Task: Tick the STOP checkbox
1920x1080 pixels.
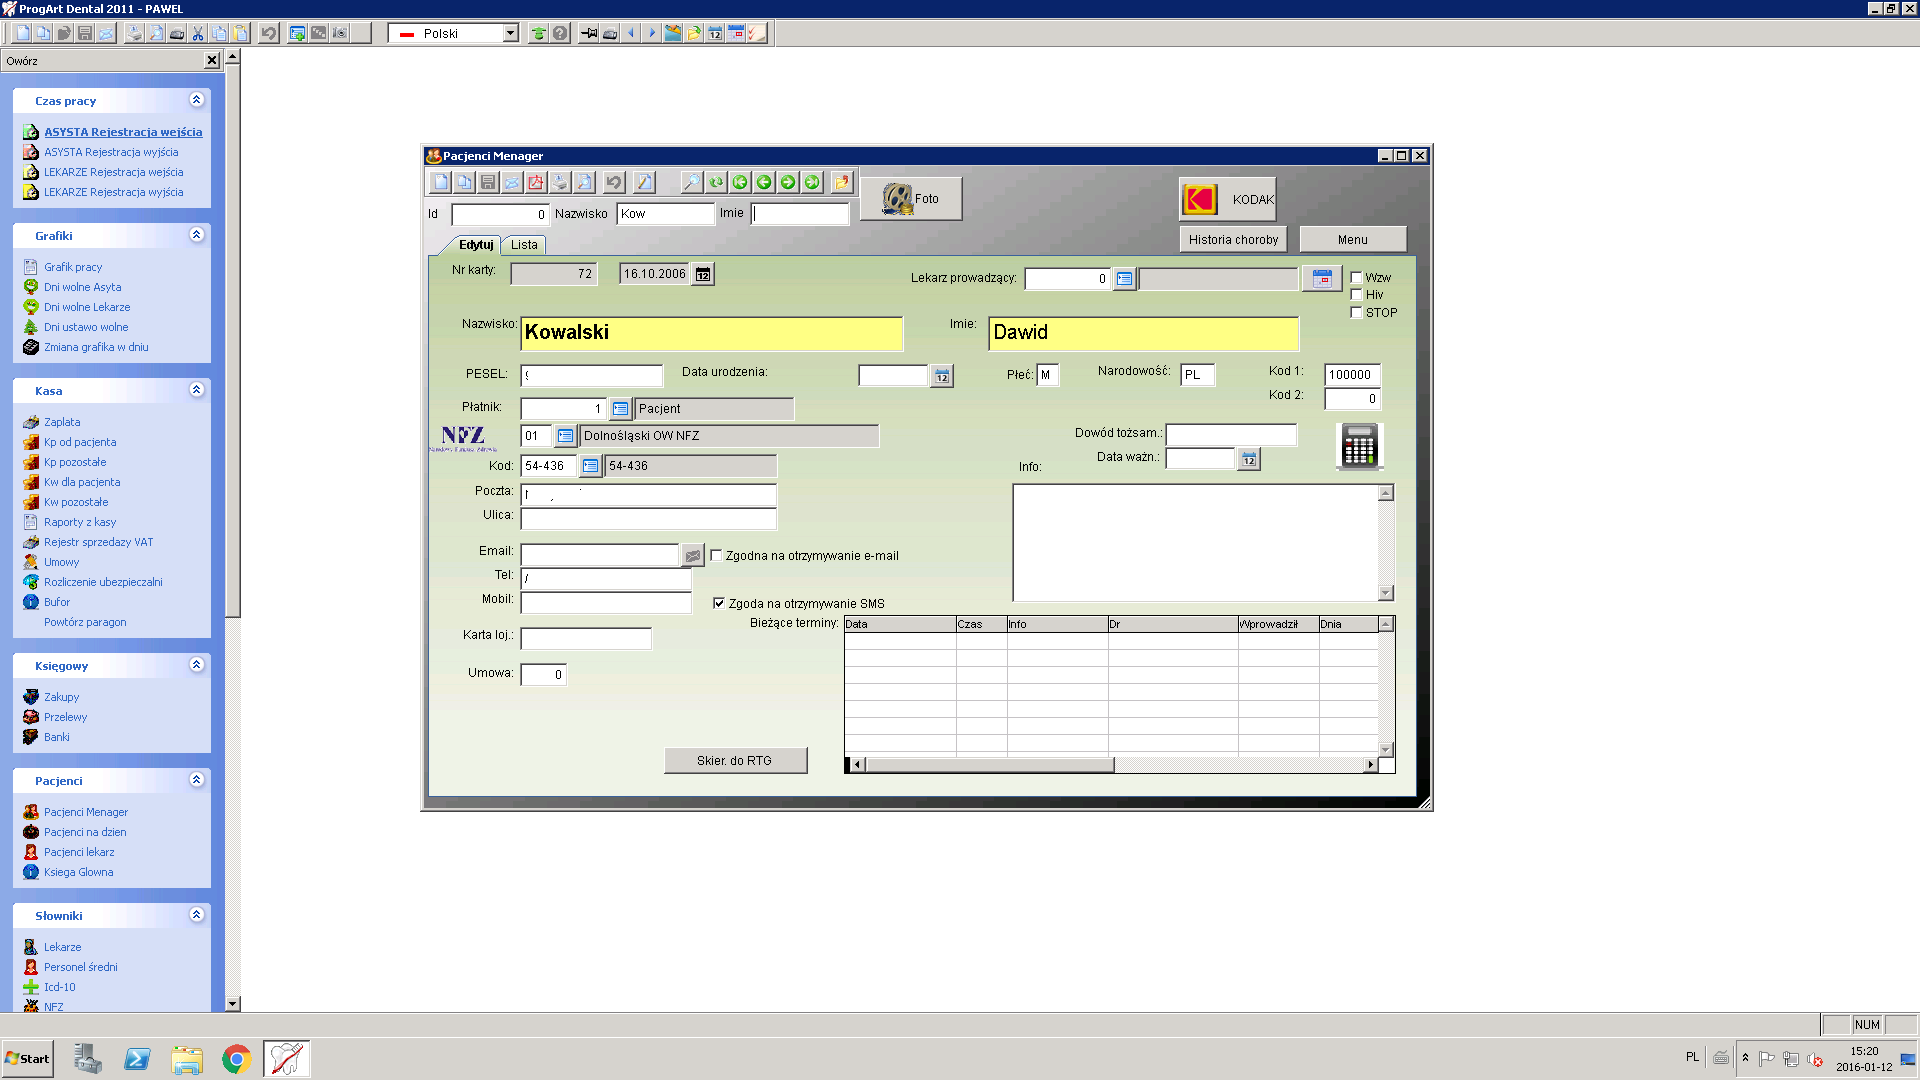Action: (1357, 312)
